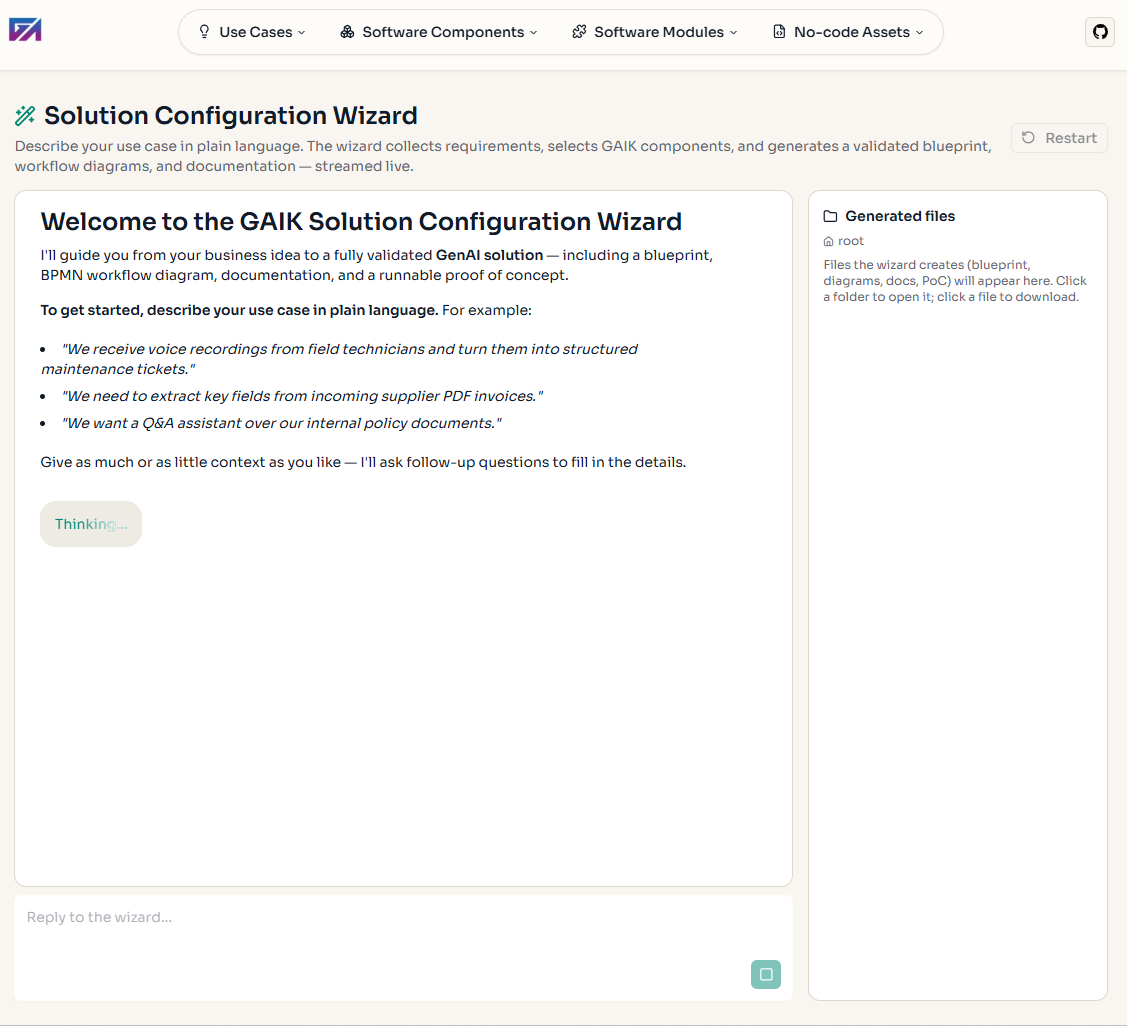Click the Welcome to the GAIK heading
The image size is (1127, 1026).
coord(361,221)
